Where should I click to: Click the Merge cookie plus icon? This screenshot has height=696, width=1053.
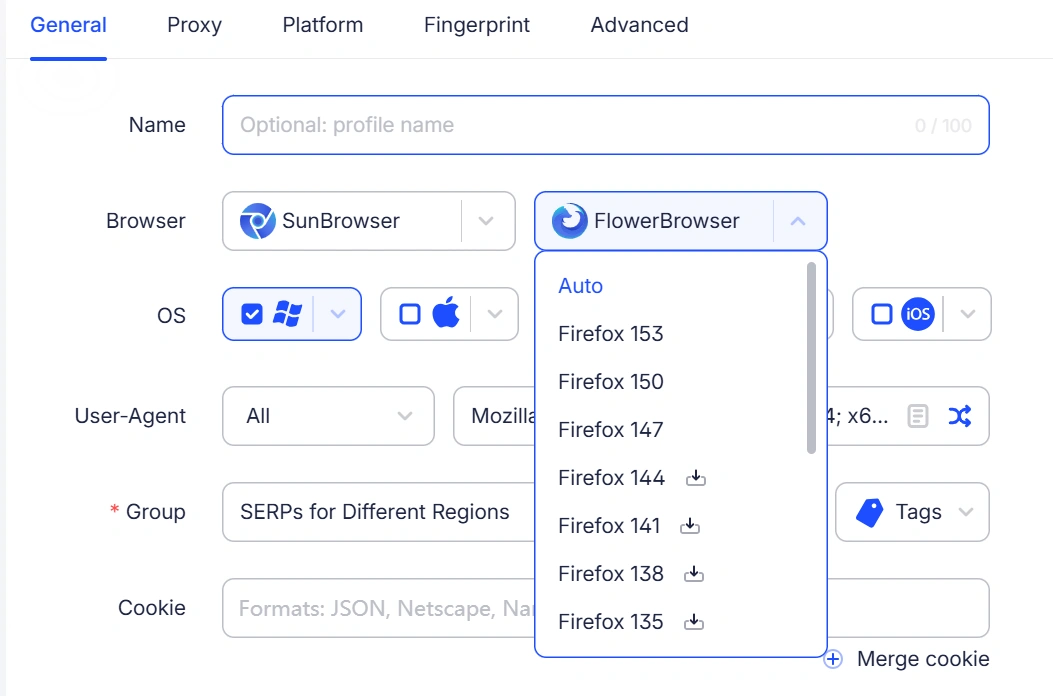point(833,659)
